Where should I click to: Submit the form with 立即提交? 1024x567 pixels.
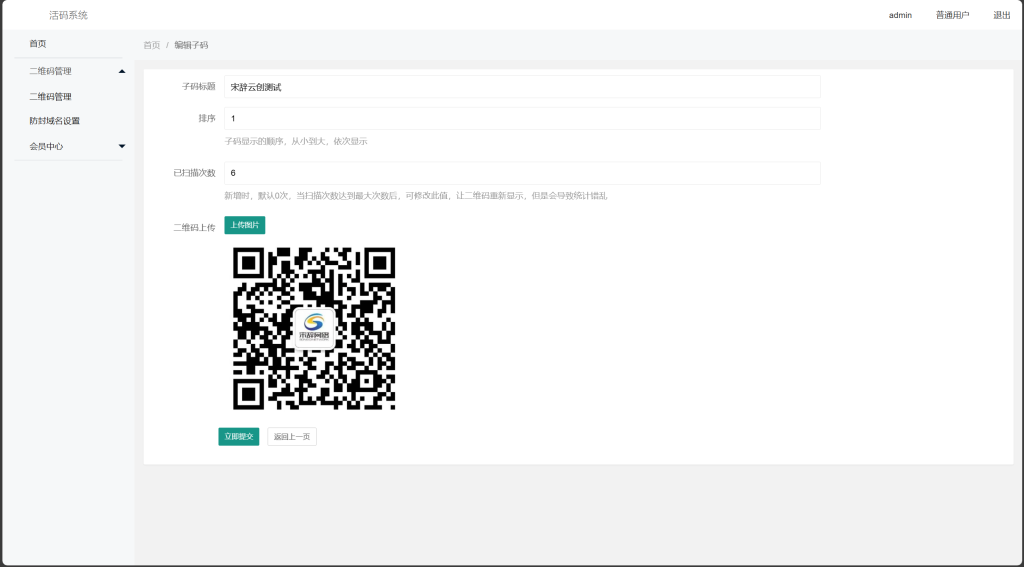click(x=238, y=437)
